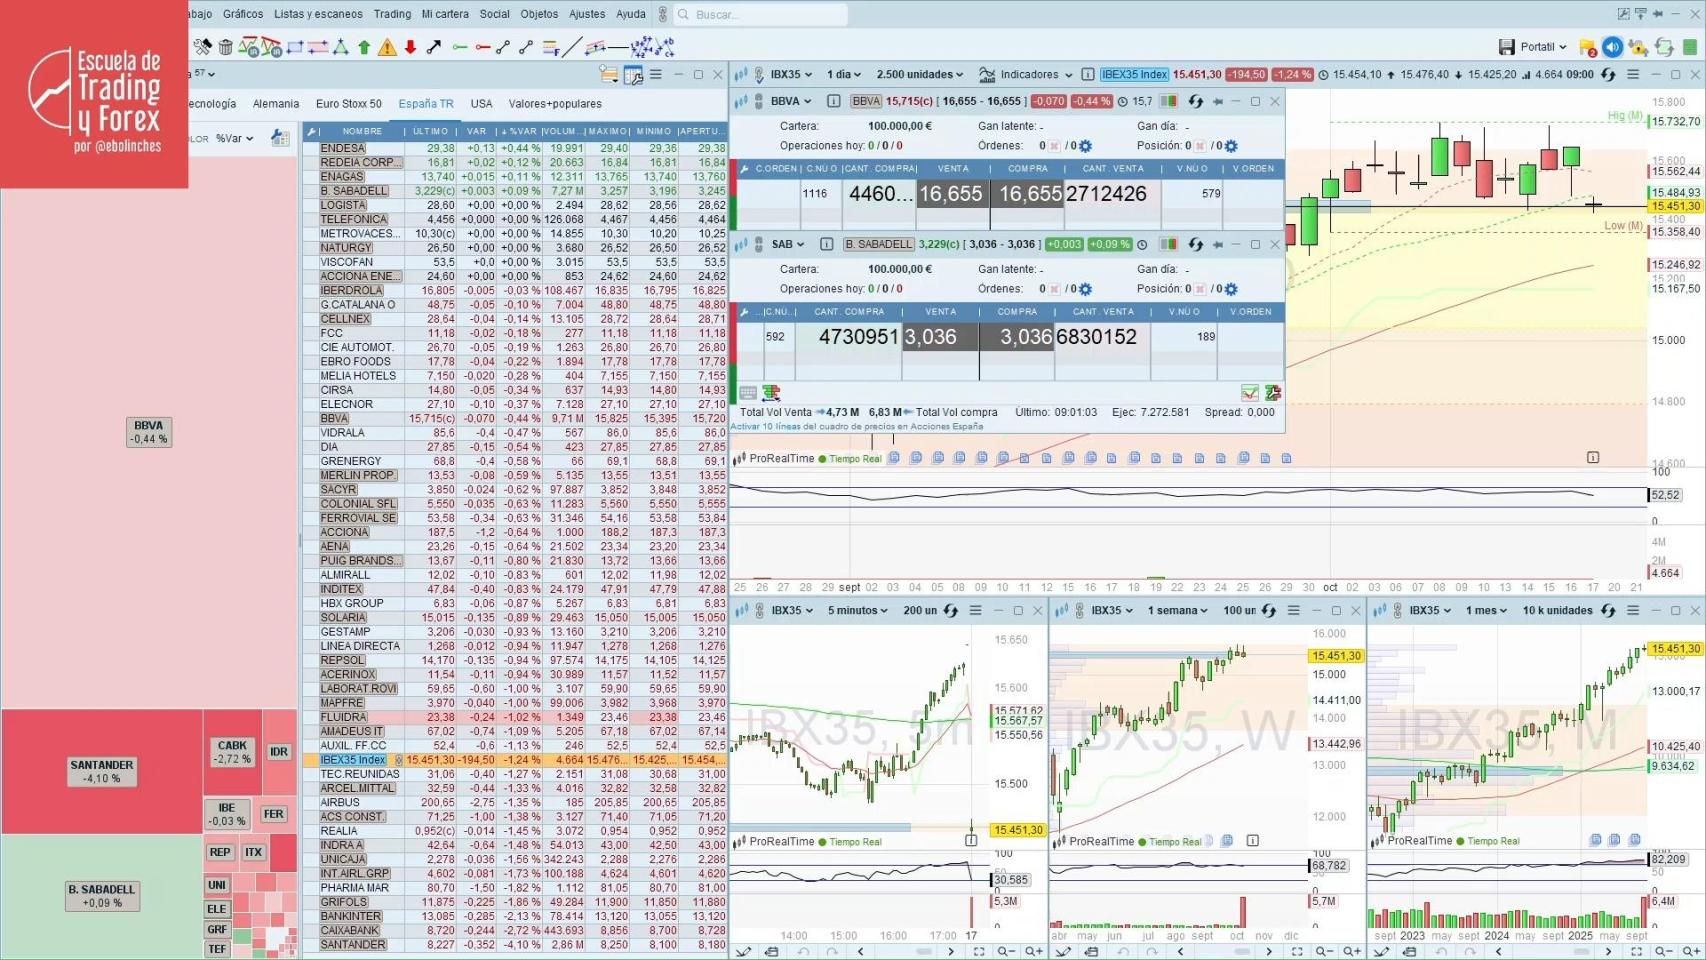
Task: Open the Trading menu
Action: (x=392, y=14)
